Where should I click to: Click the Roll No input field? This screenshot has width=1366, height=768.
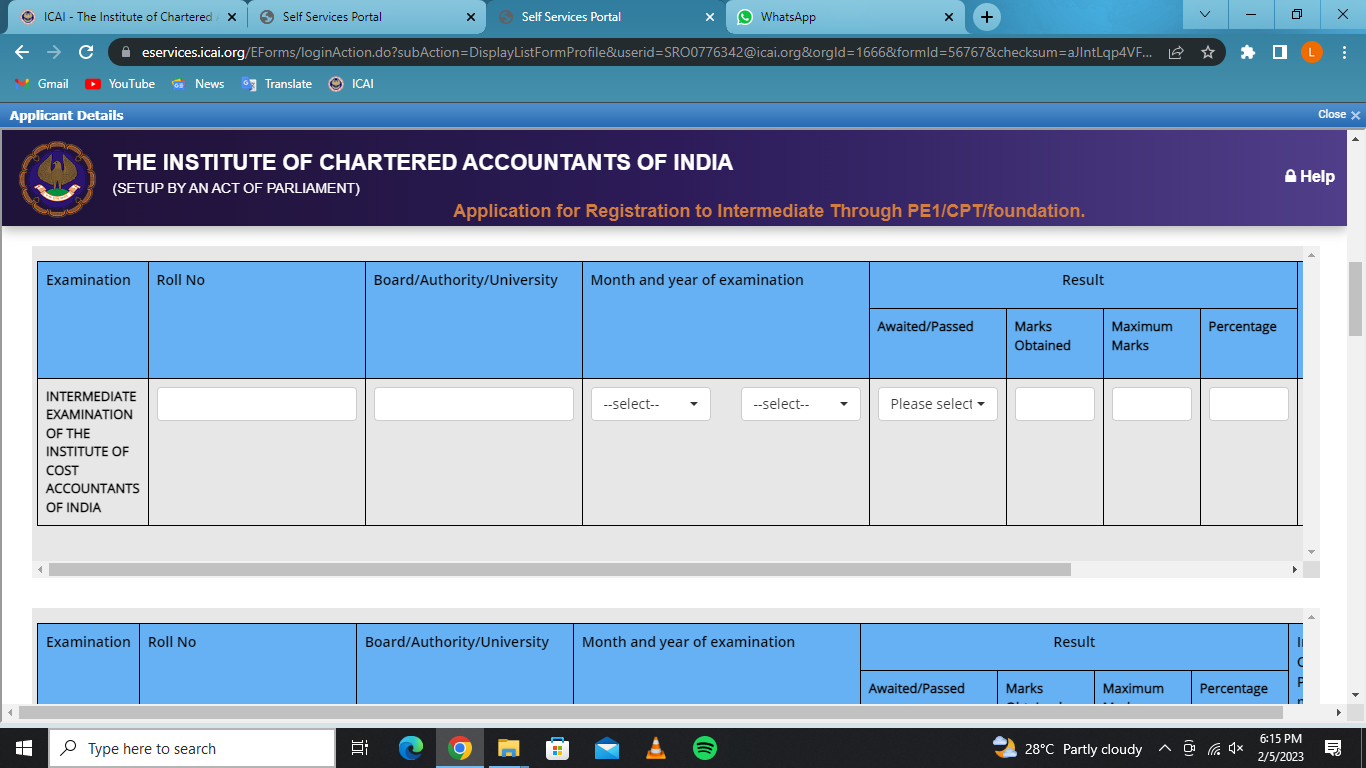[257, 404]
